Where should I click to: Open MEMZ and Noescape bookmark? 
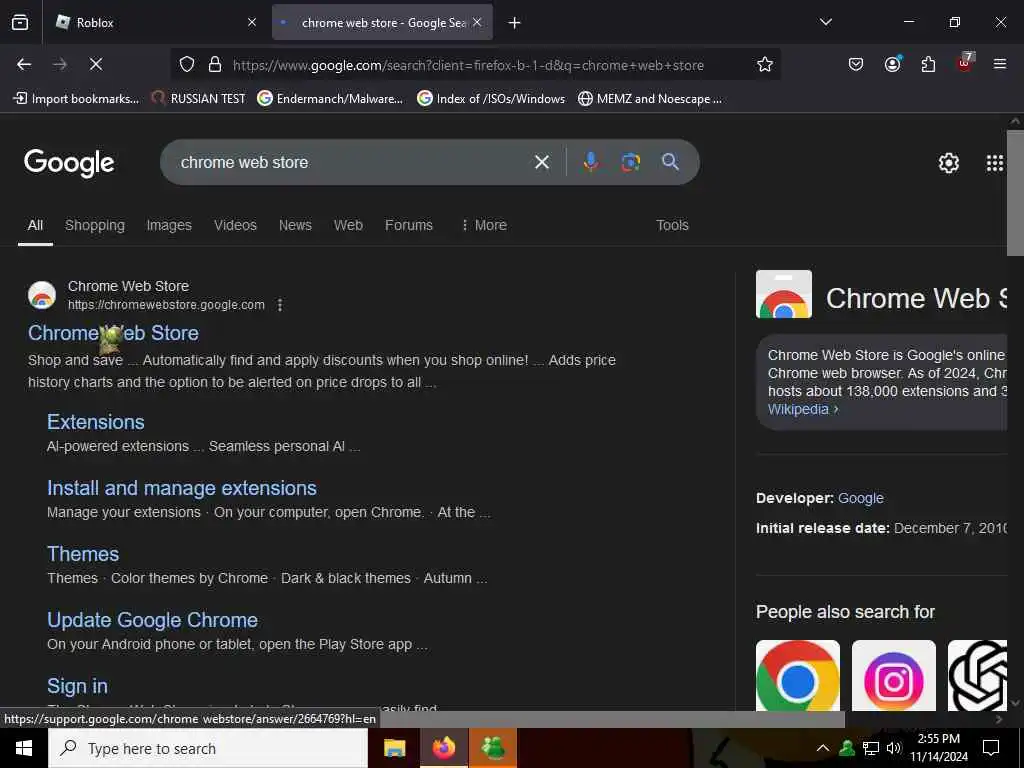pyautogui.click(x=650, y=99)
